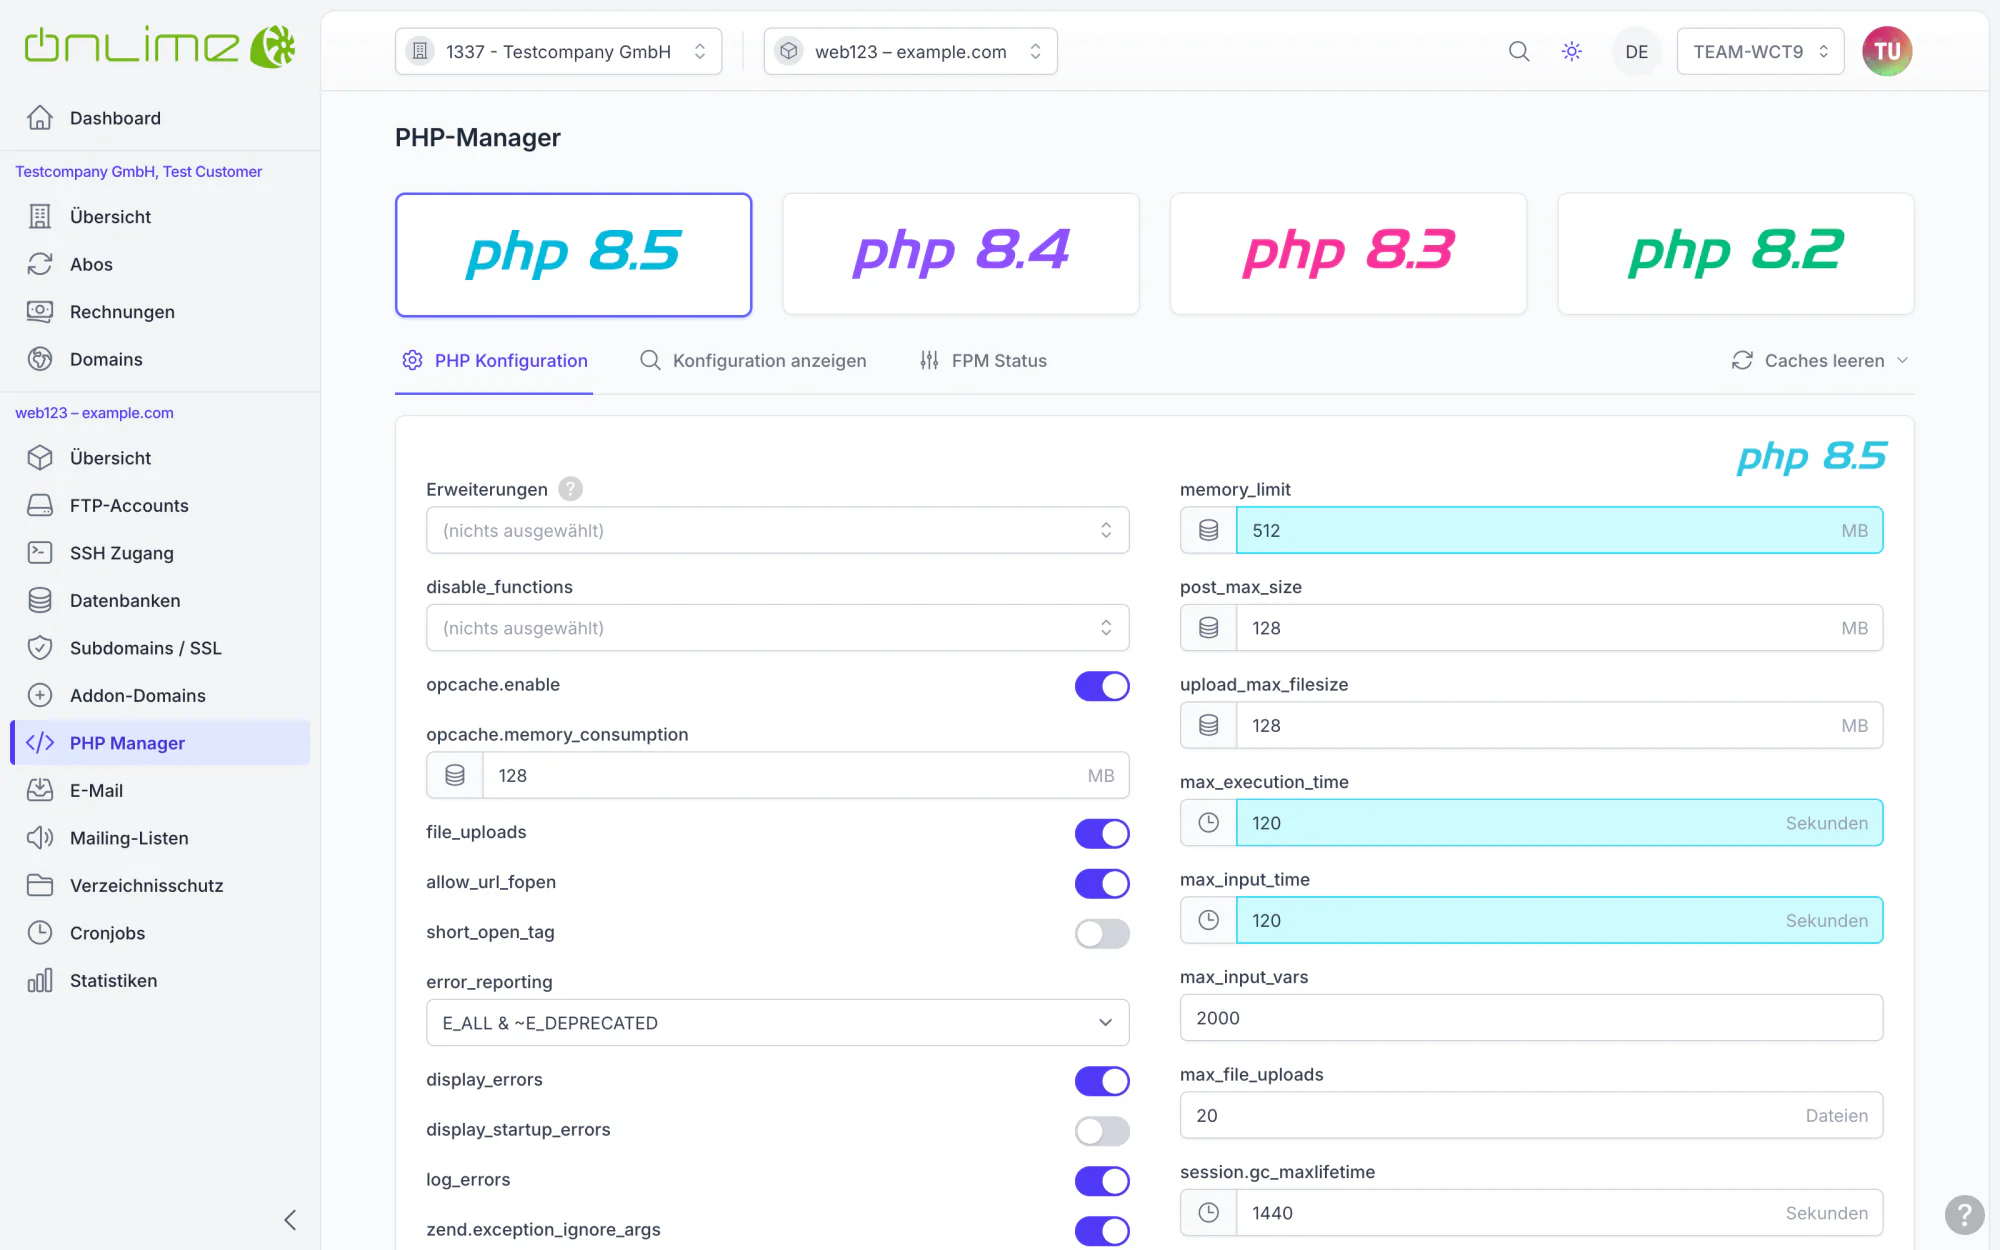Image resolution: width=2000 pixels, height=1250 pixels.
Task: Enable the short_open_tag switch
Action: pos(1102,933)
